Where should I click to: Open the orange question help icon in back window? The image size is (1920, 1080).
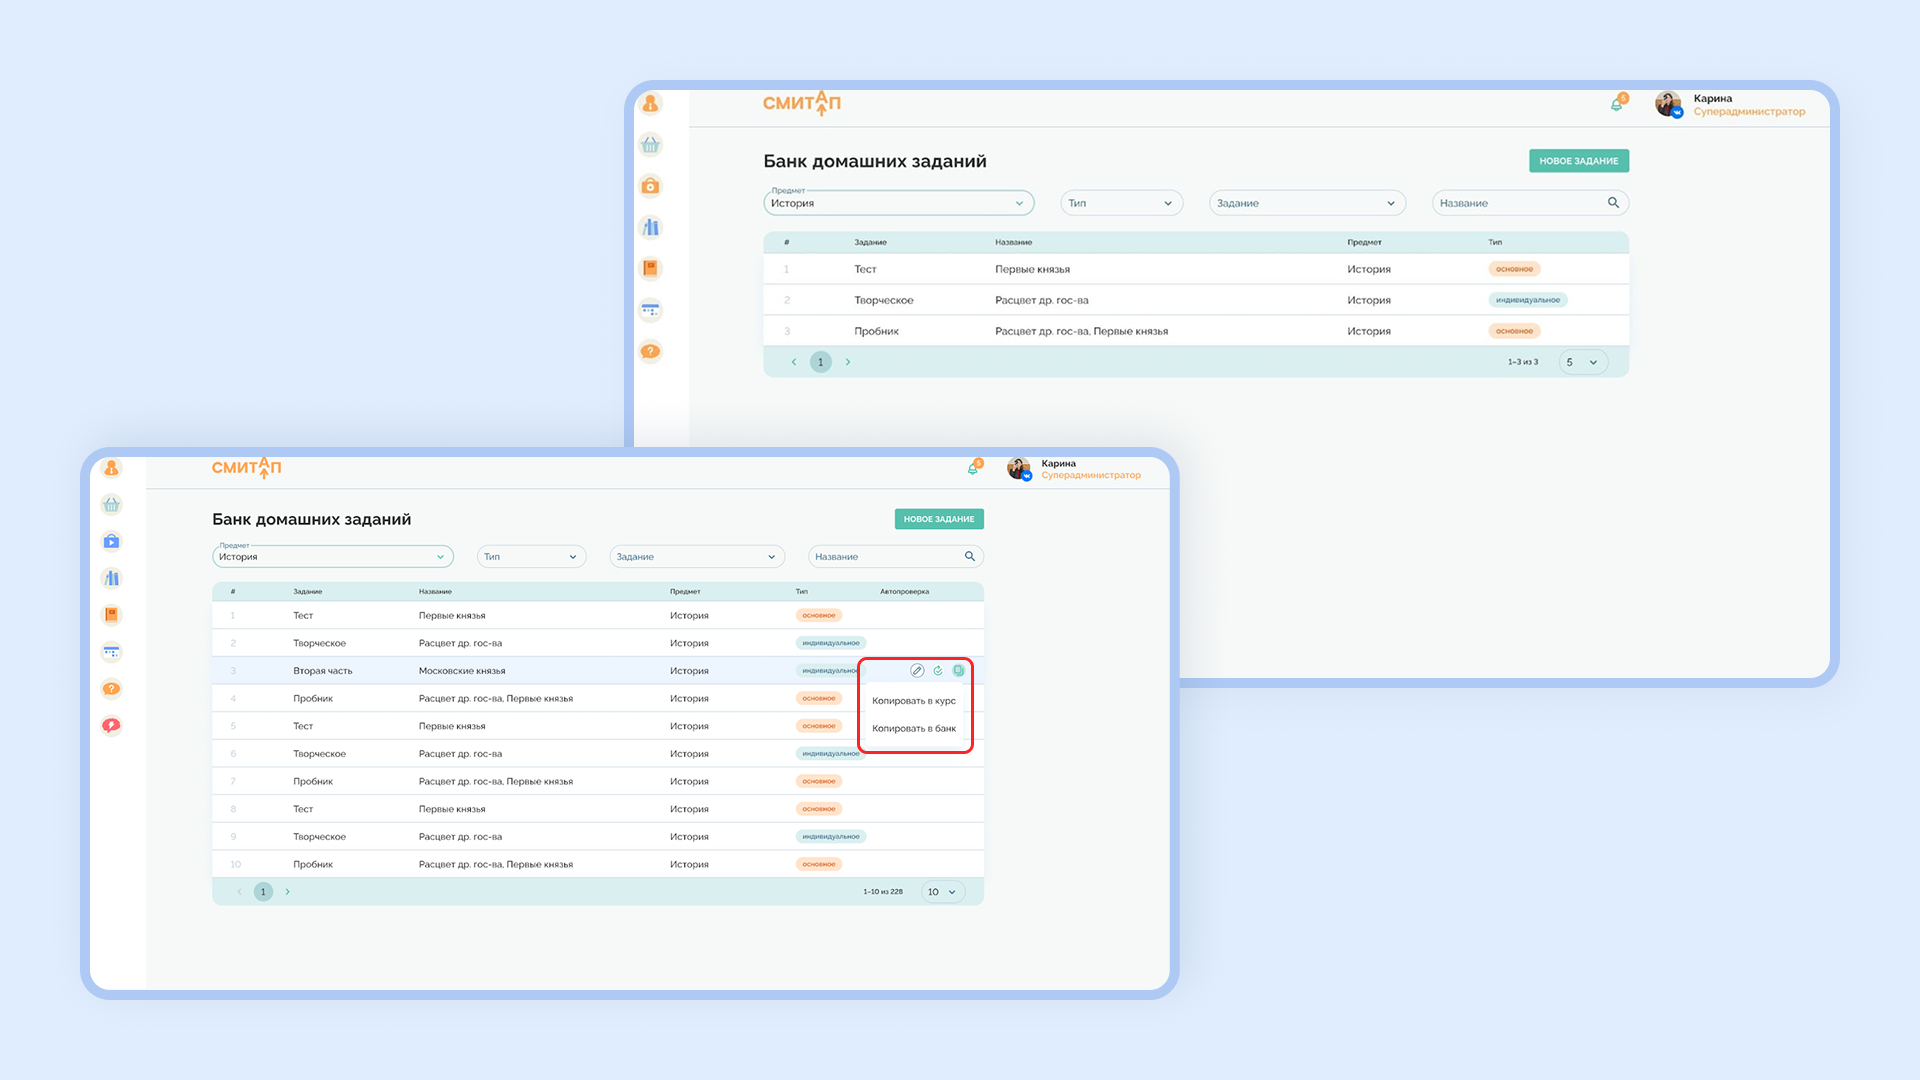pos(650,352)
